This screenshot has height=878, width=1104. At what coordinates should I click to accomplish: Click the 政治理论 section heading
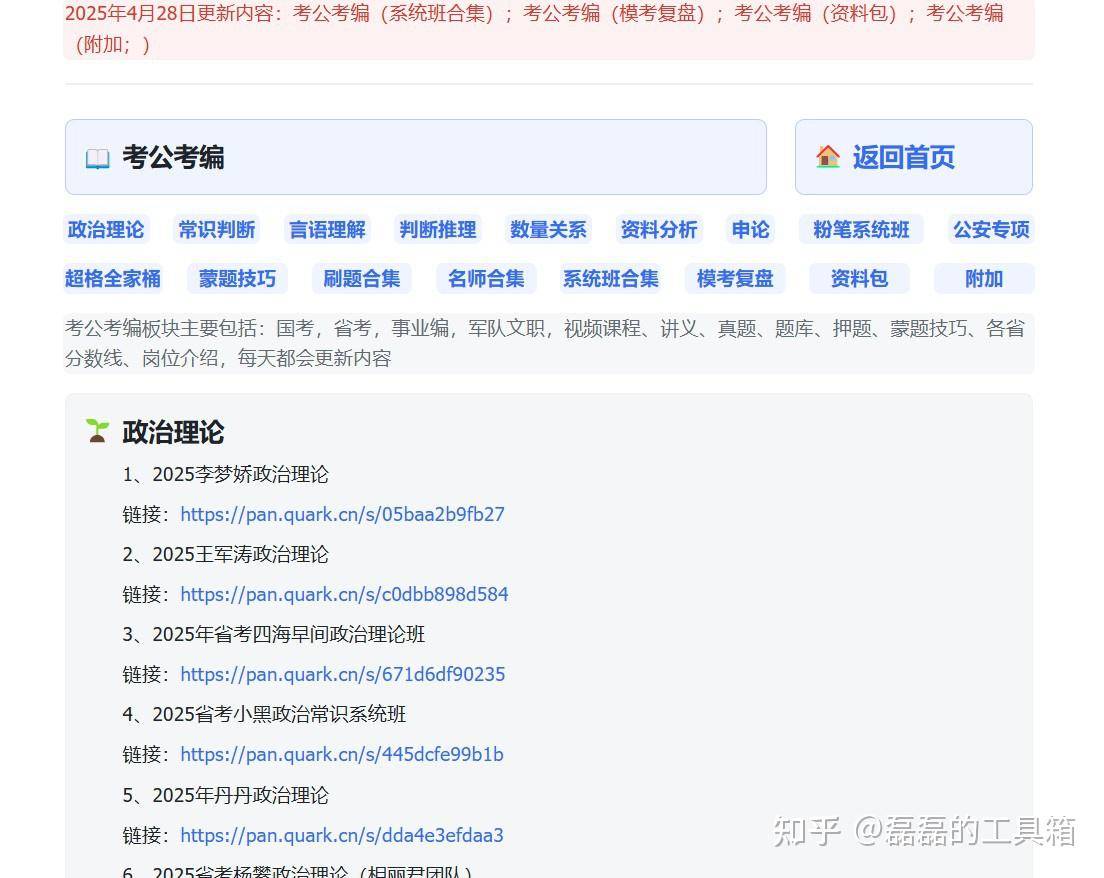[173, 432]
